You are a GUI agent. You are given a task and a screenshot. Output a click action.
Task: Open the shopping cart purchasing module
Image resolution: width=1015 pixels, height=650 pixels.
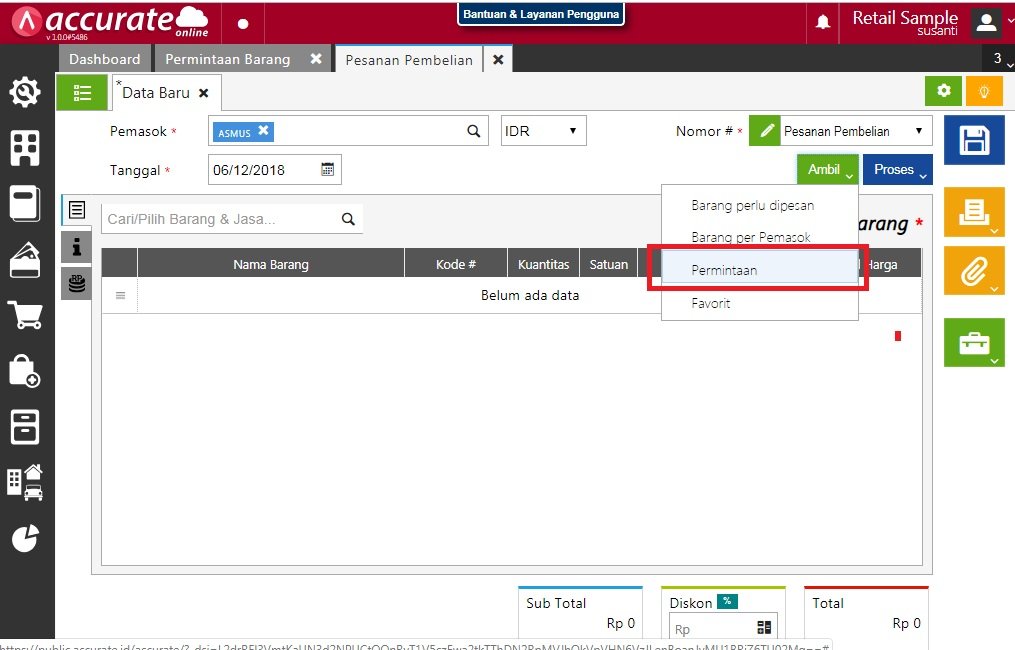click(25, 315)
